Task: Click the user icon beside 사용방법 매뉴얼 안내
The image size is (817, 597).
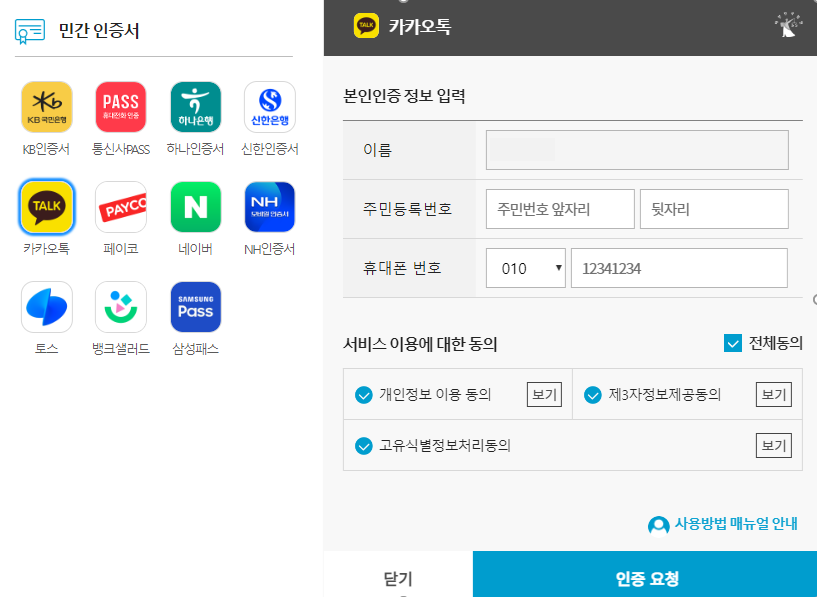Action: [x=659, y=525]
